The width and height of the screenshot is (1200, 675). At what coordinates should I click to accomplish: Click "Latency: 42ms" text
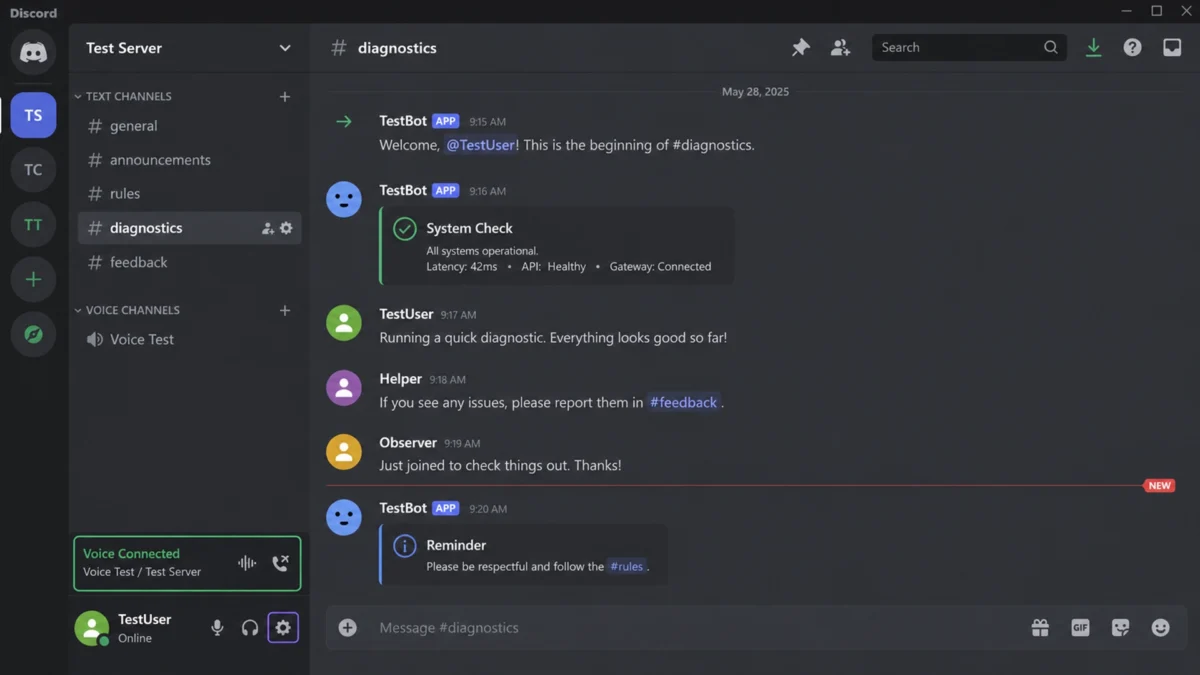(x=463, y=267)
